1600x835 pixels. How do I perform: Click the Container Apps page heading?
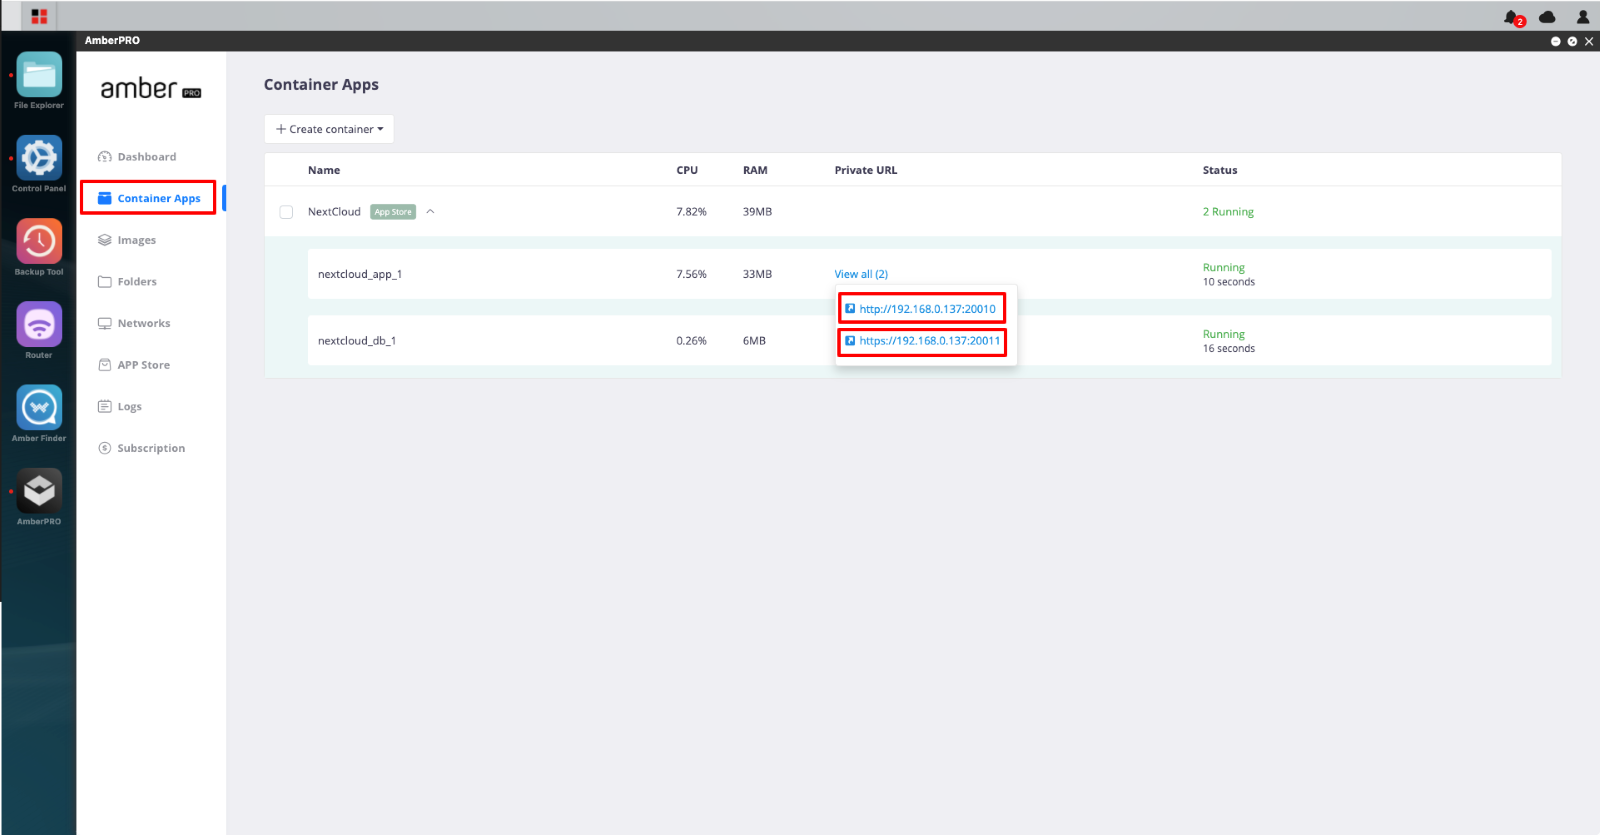tap(321, 85)
